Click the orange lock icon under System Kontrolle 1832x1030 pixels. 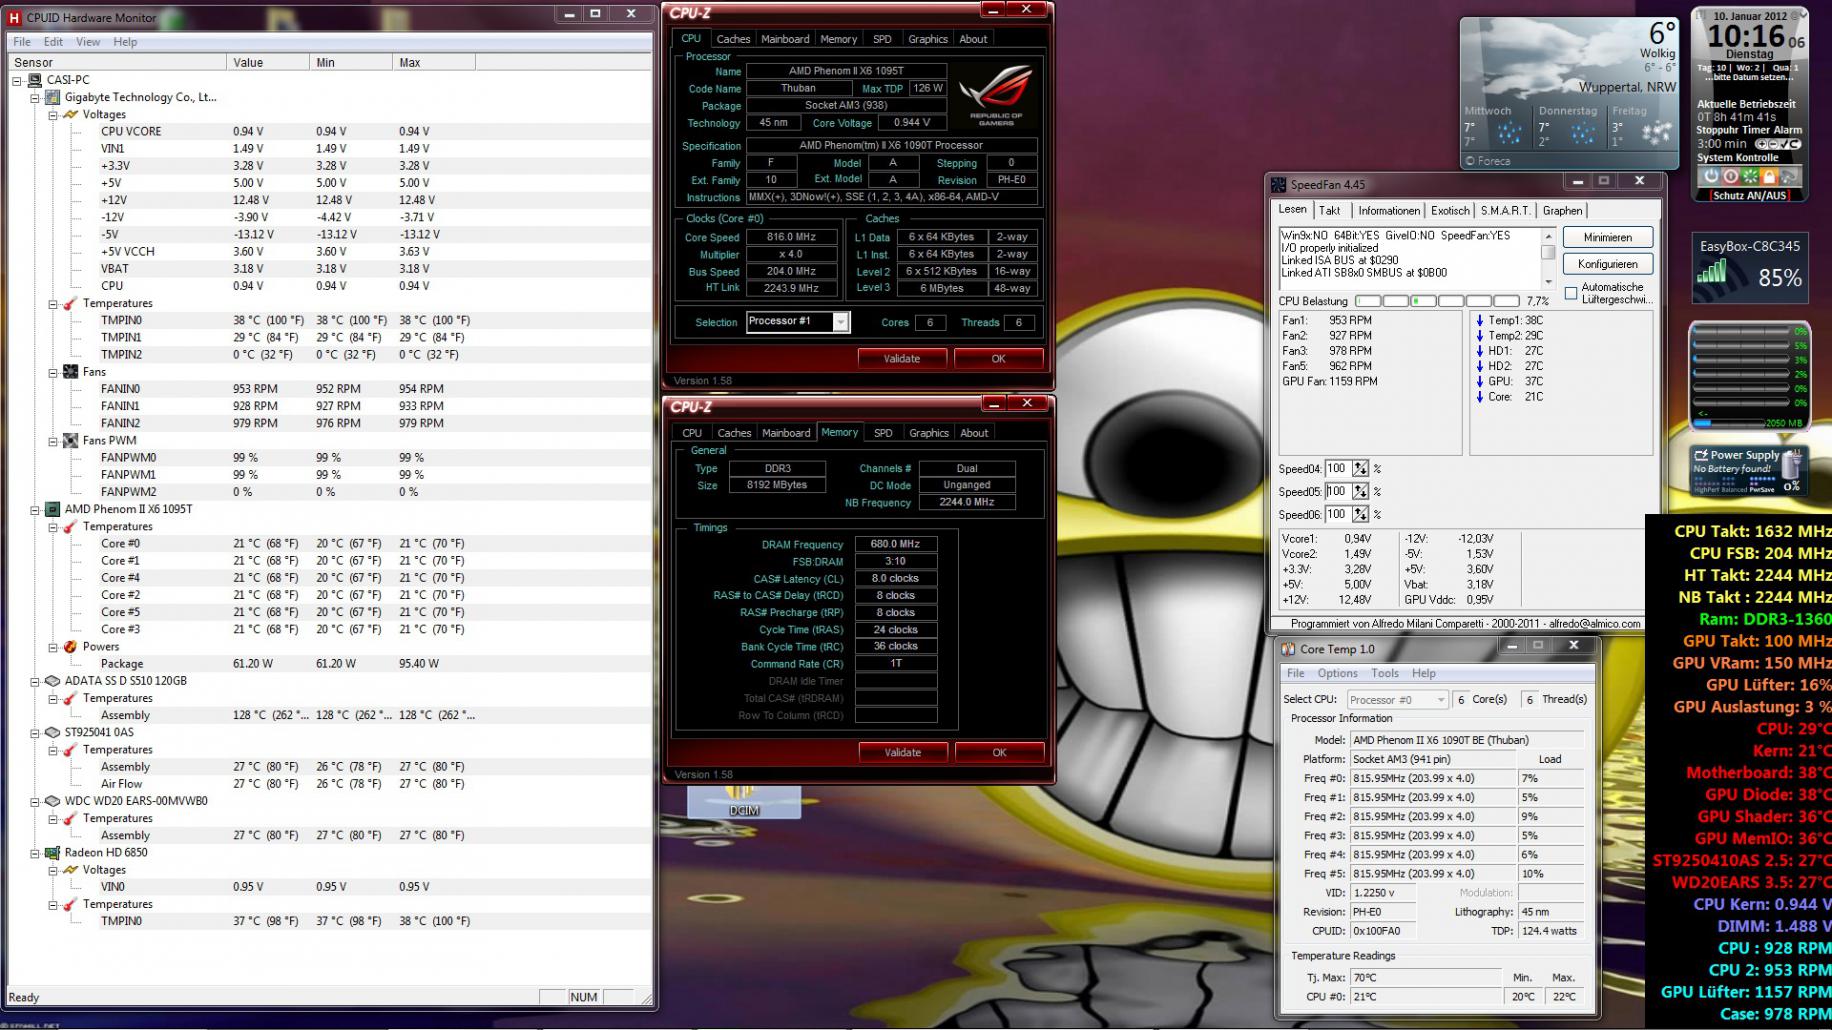[1769, 176]
